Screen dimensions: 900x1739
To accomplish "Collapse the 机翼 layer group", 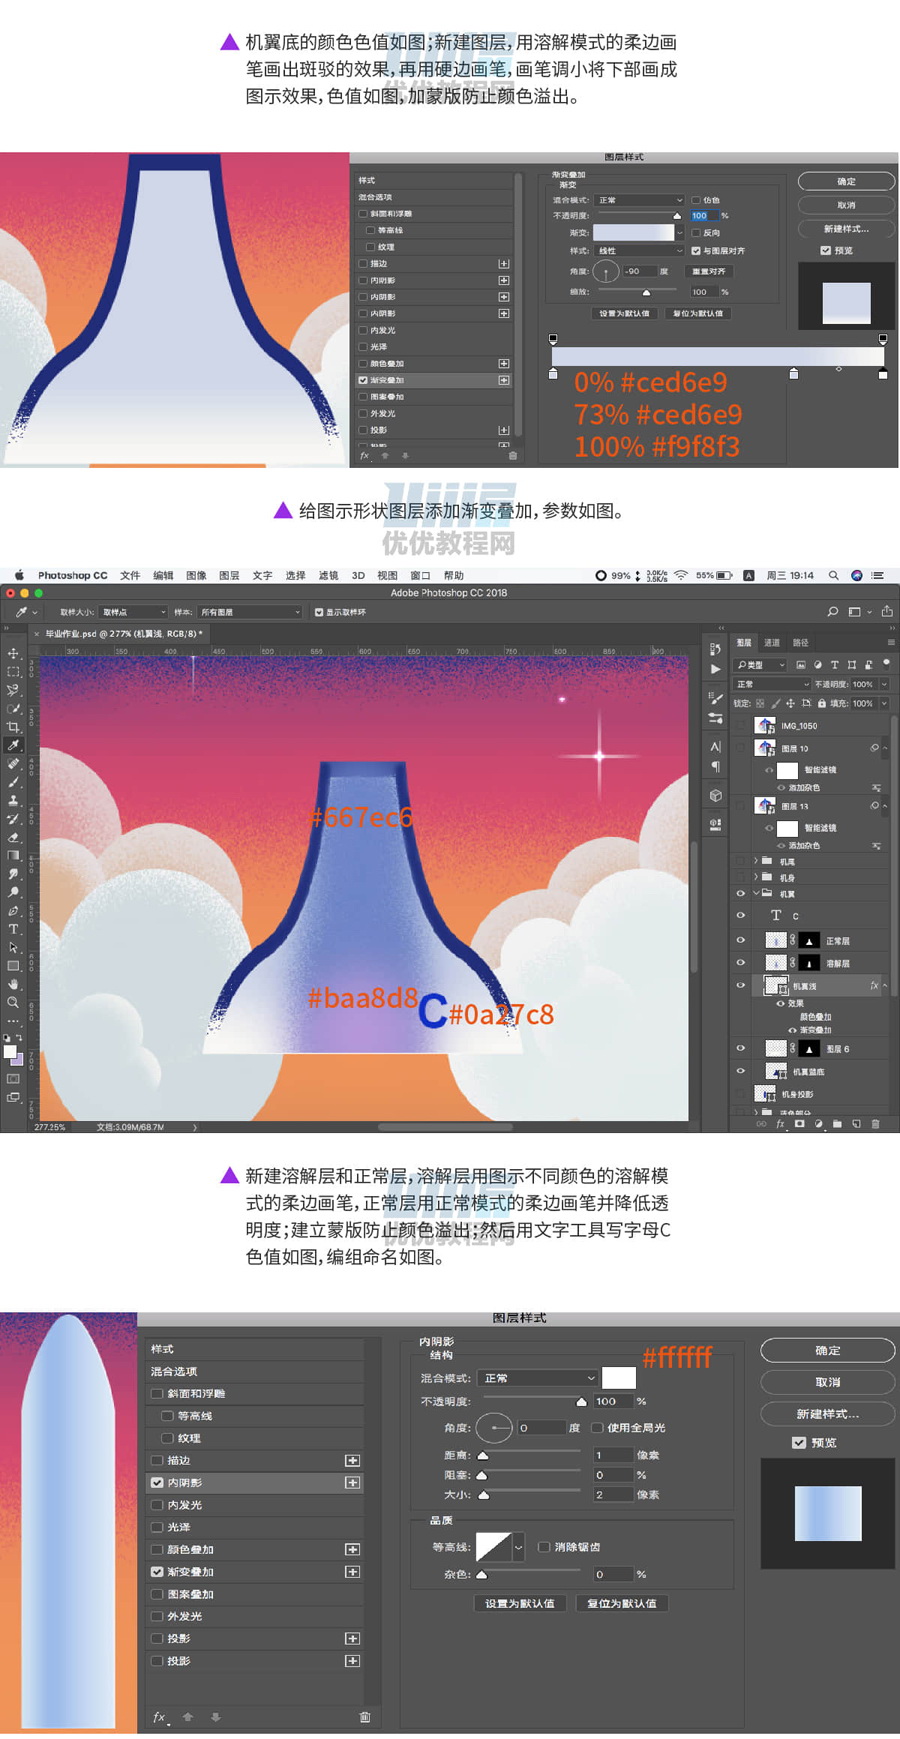I will [x=756, y=893].
